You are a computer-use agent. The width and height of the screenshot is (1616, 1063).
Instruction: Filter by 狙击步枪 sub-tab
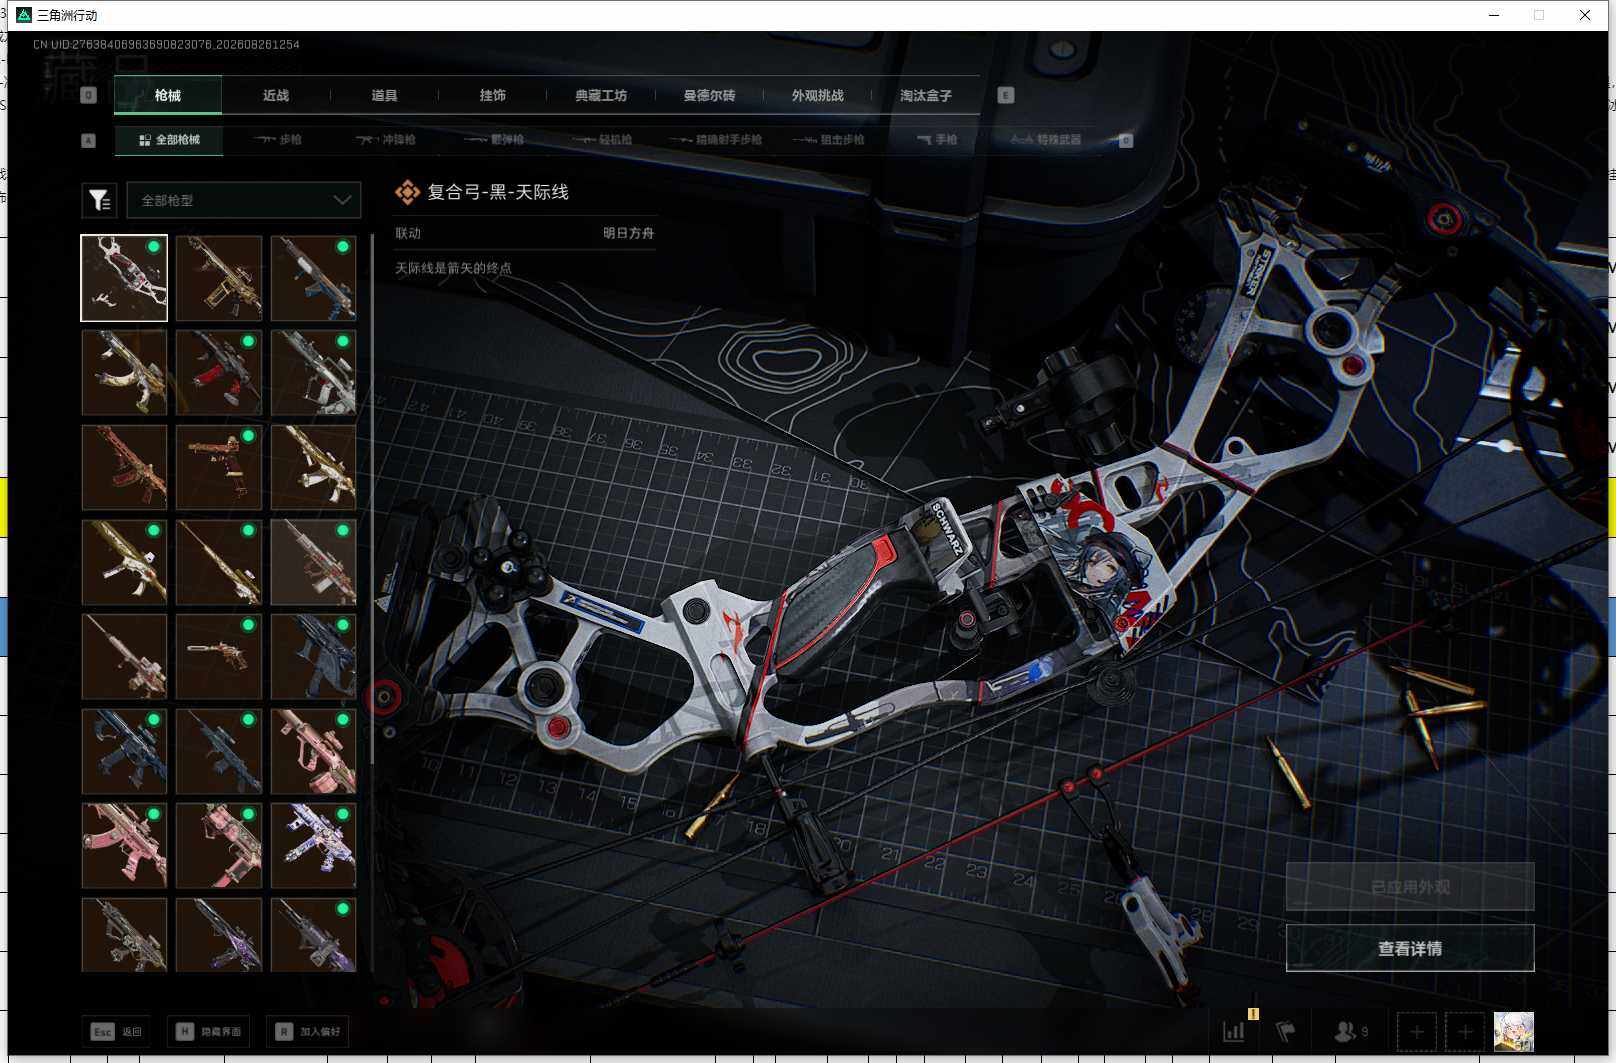[x=829, y=140]
